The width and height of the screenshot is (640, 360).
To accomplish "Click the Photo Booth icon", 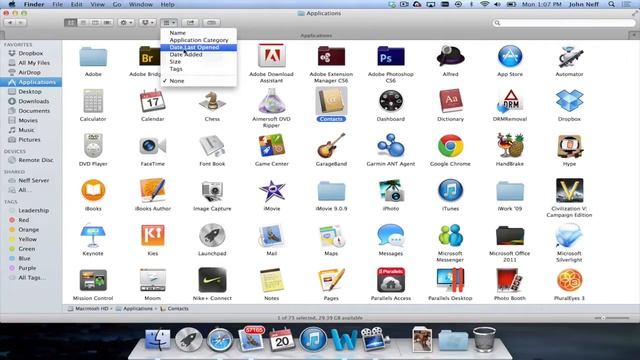I will pos(510,280).
